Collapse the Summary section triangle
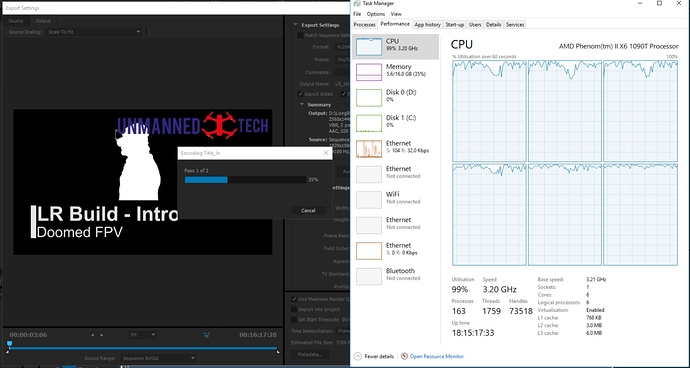The image size is (690, 368). [302, 105]
